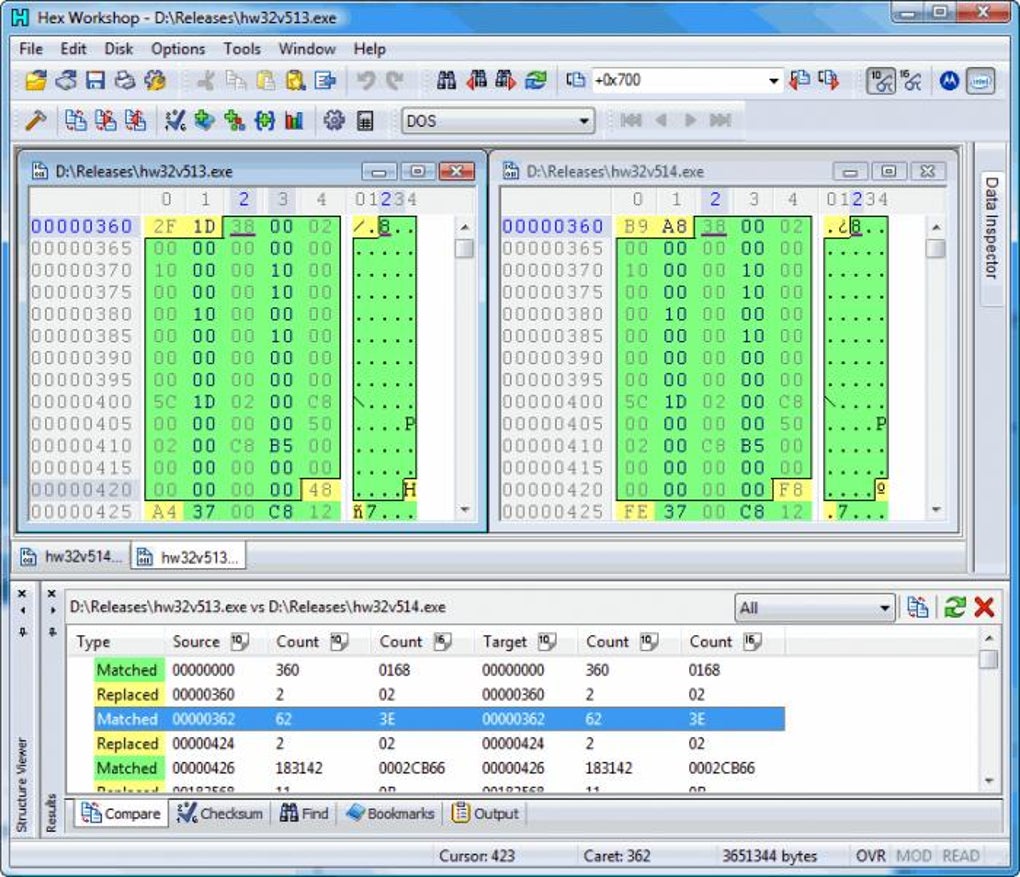
Task: Click the Copy icon in toolbar
Action: pos(235,81)
